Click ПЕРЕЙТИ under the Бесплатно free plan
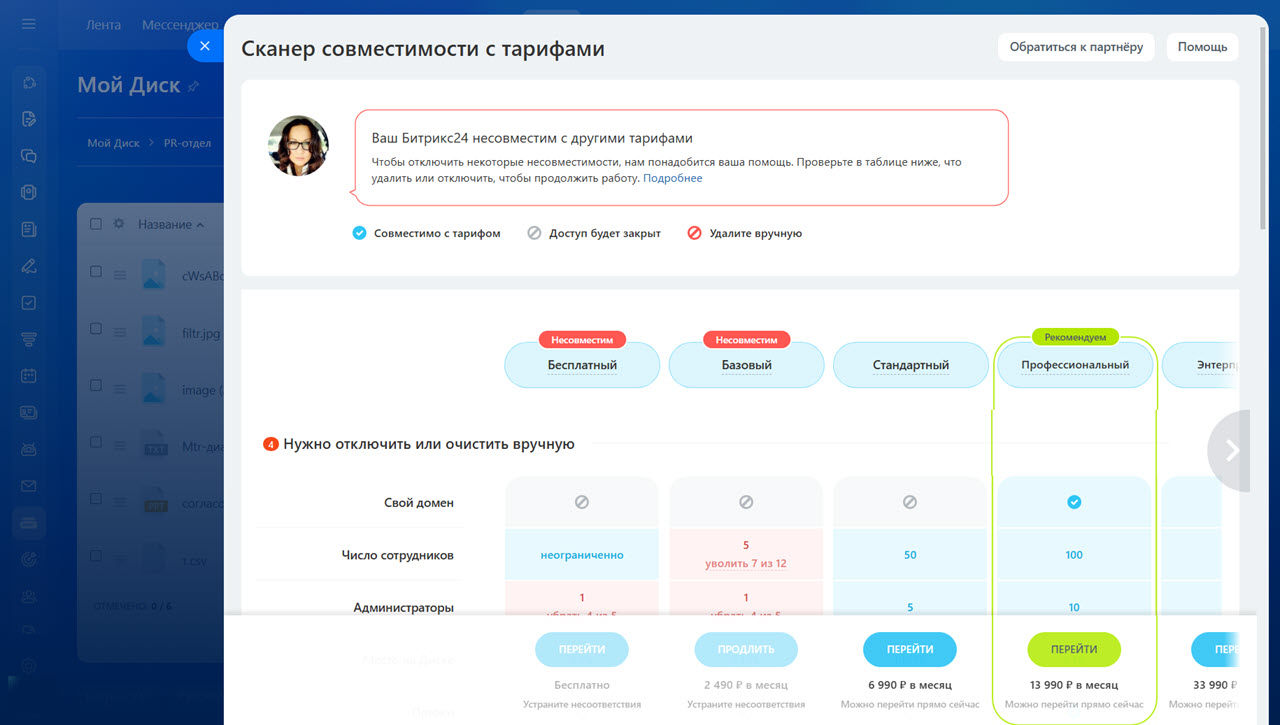This screenshot has width=1280, height=725. (x=582, y=649)
